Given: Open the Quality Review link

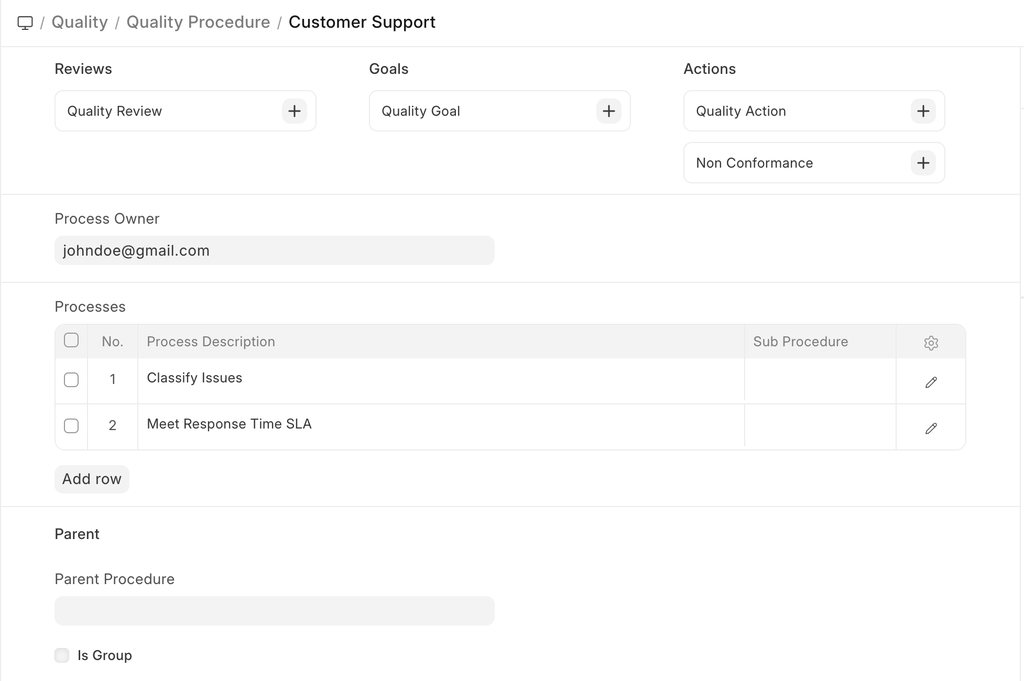Looking at the screenshot, I should coord(115,111).
